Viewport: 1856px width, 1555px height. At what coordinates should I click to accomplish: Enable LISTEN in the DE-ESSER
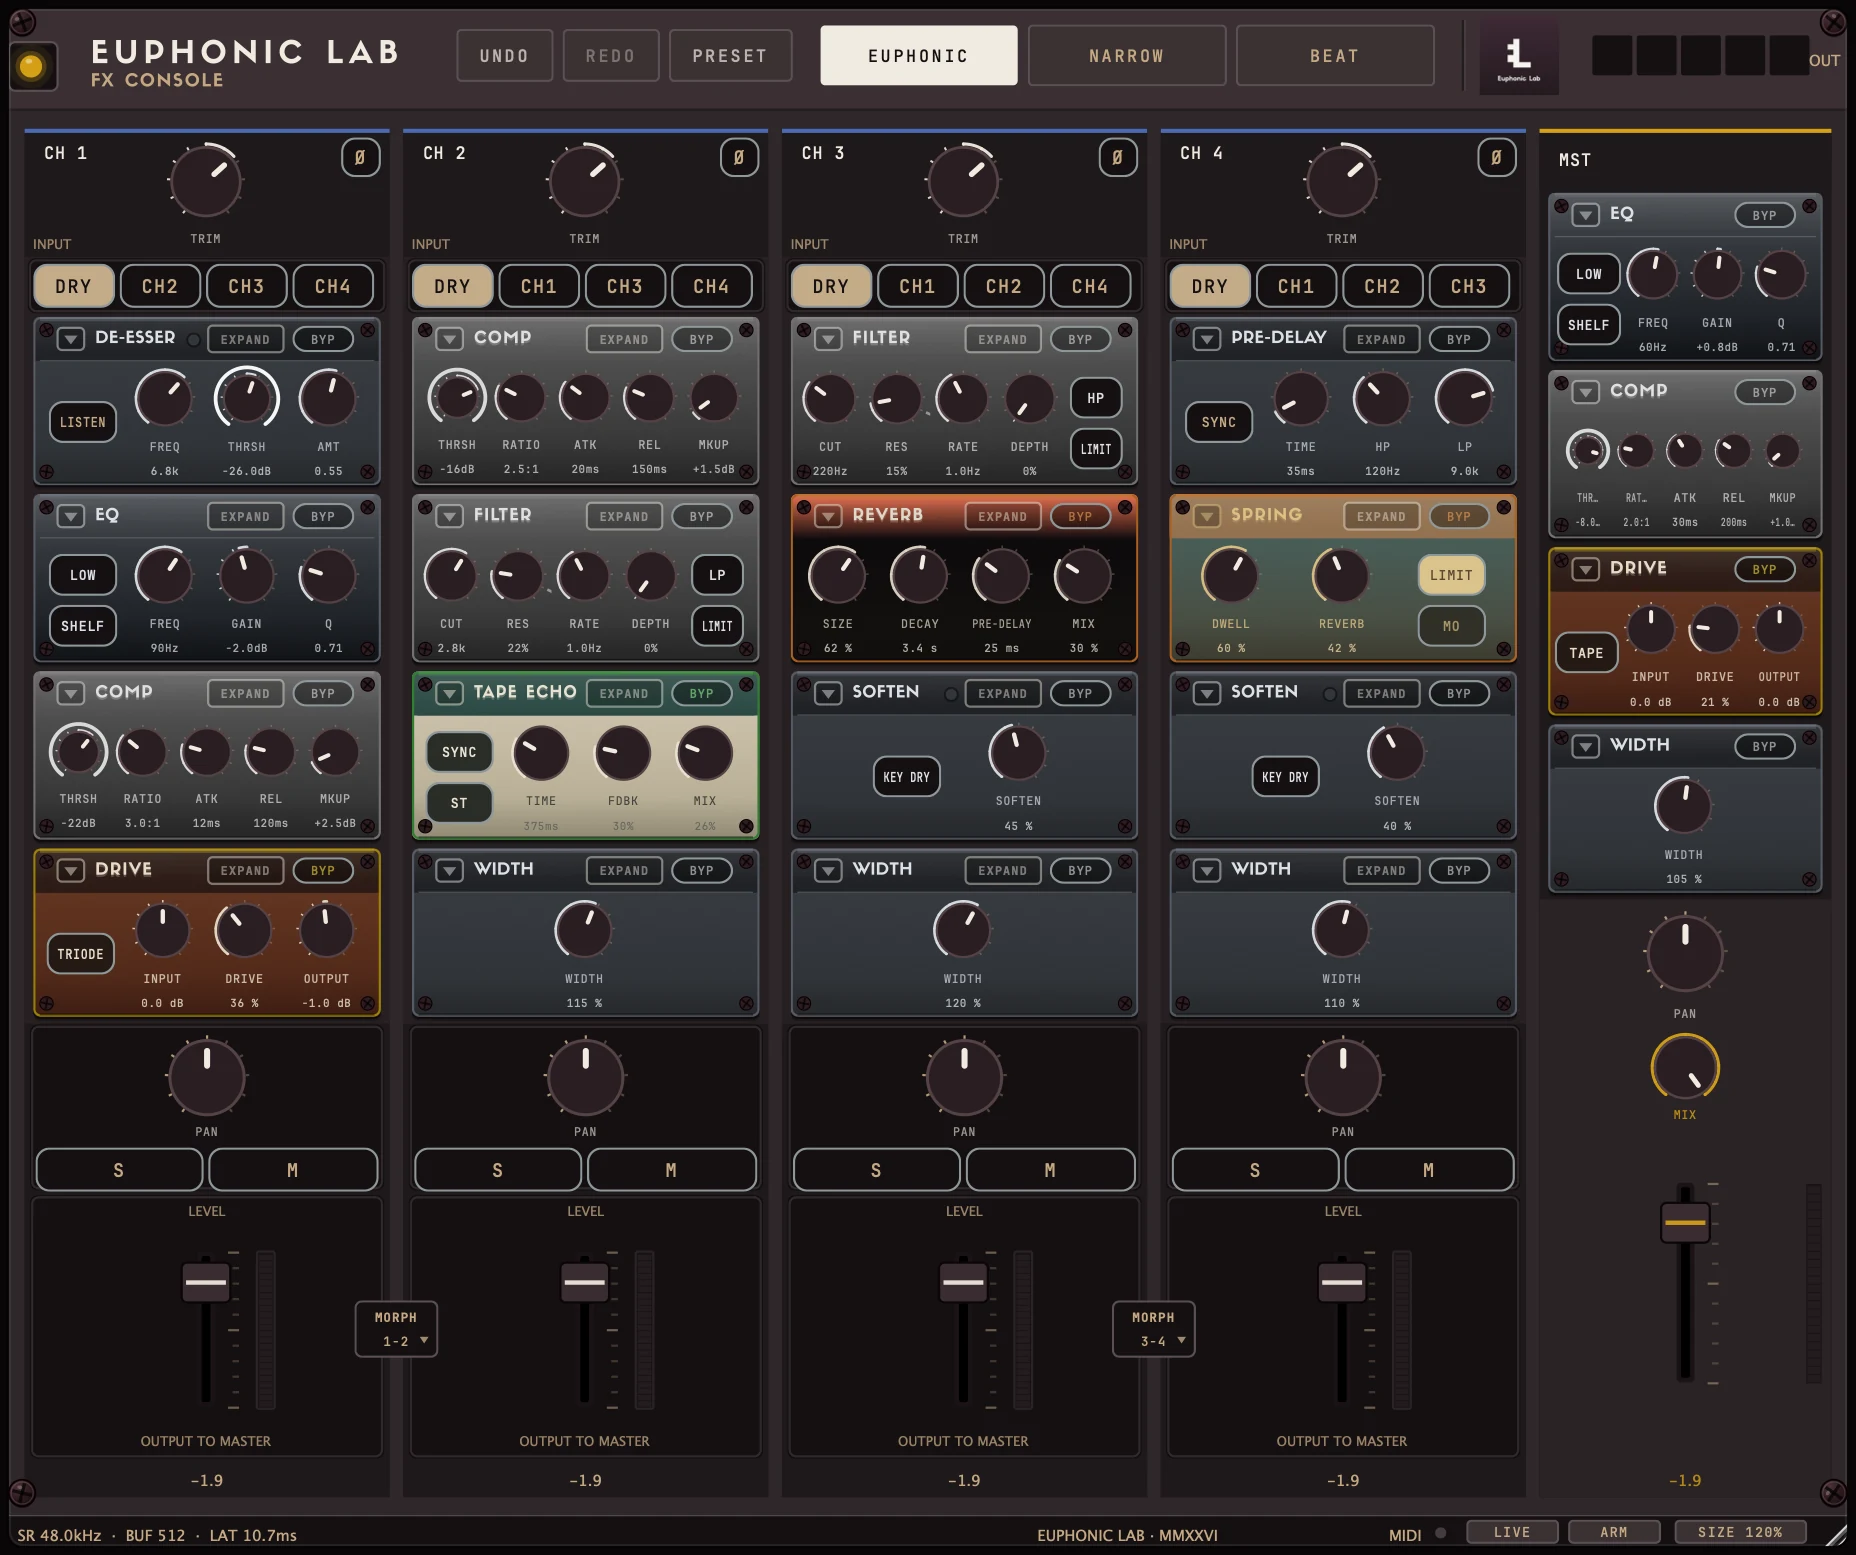83,422
